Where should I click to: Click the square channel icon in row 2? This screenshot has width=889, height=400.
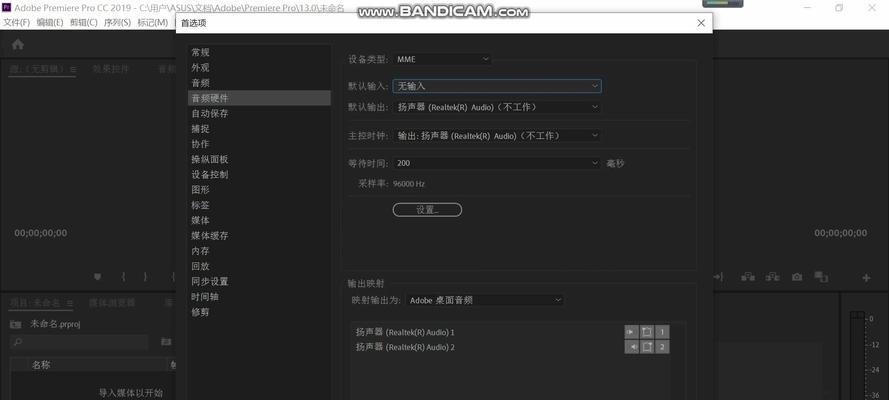click(x=647, y=347)
